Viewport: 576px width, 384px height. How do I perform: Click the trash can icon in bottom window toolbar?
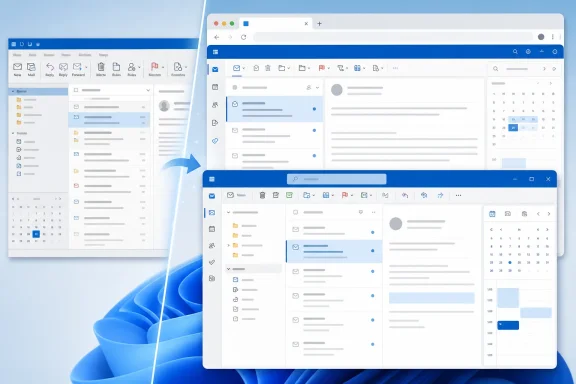[262, 195]
